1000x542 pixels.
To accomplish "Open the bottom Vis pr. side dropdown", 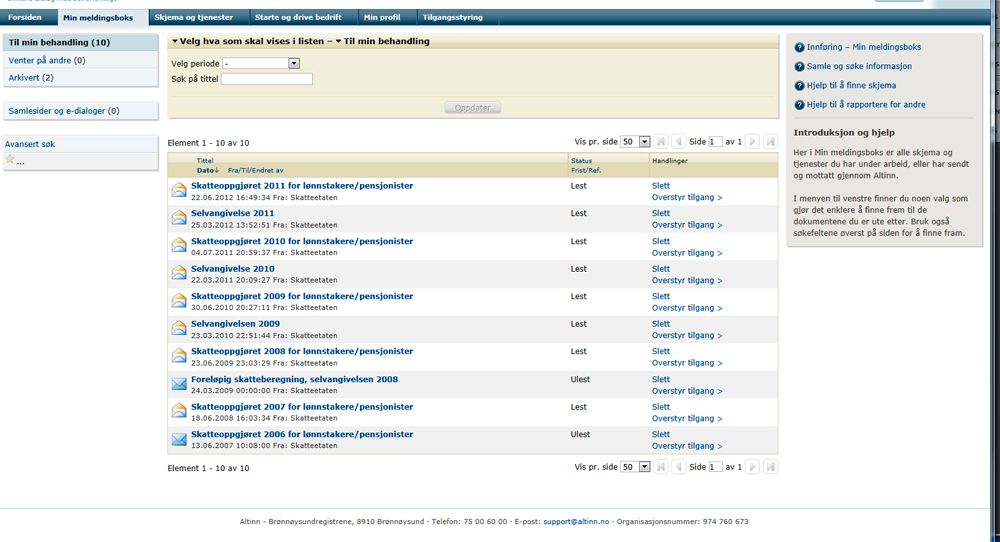I will point(644,467).
